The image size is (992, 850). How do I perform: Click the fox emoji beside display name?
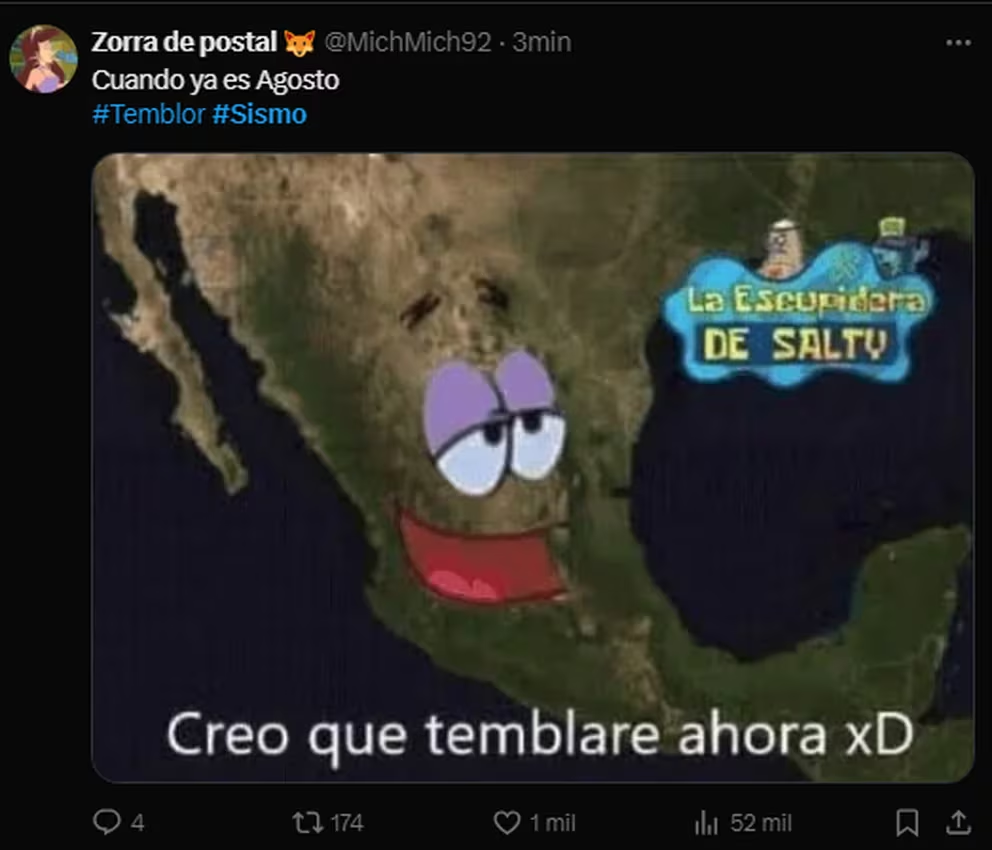(299, 43)
